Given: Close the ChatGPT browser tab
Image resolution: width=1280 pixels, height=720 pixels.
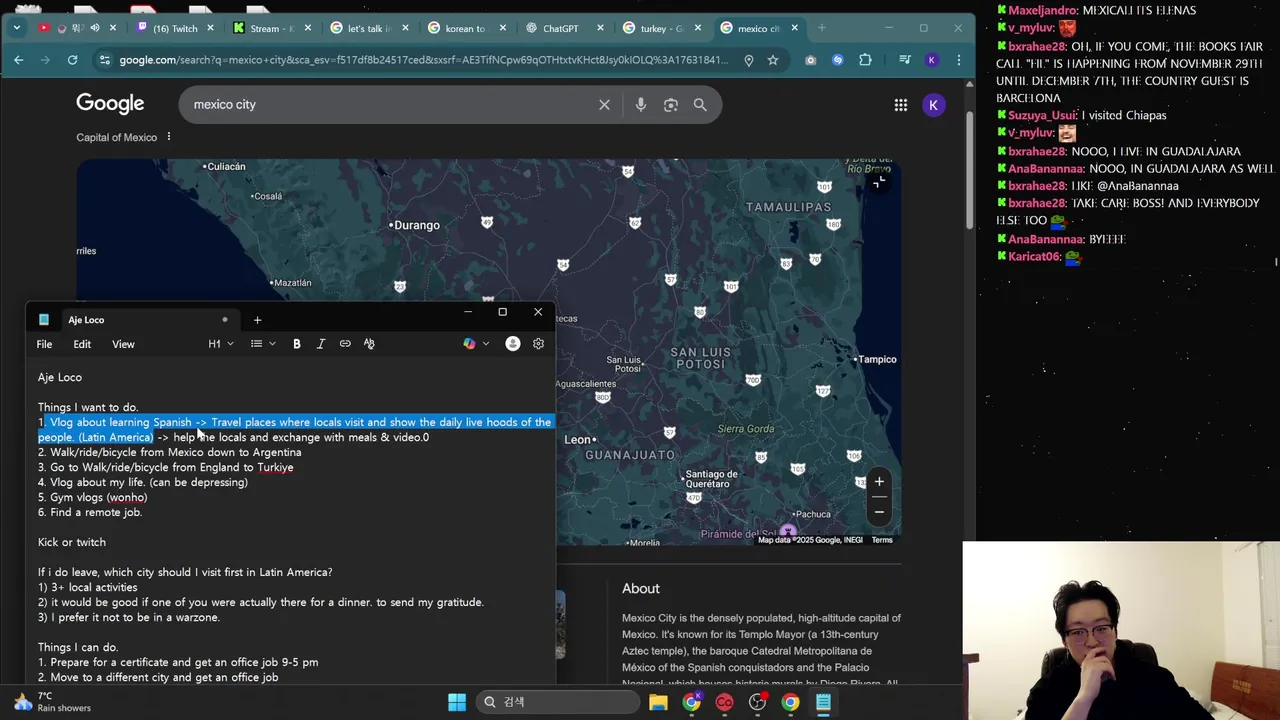Looking at the screenshot, I should pyautogui.click(x=599, y=28).
